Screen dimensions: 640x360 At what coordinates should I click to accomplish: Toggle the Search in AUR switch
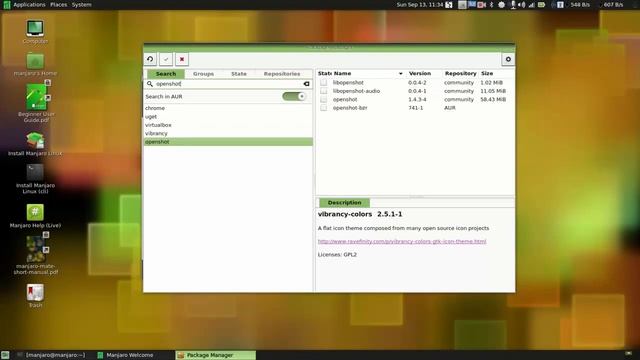293,96
